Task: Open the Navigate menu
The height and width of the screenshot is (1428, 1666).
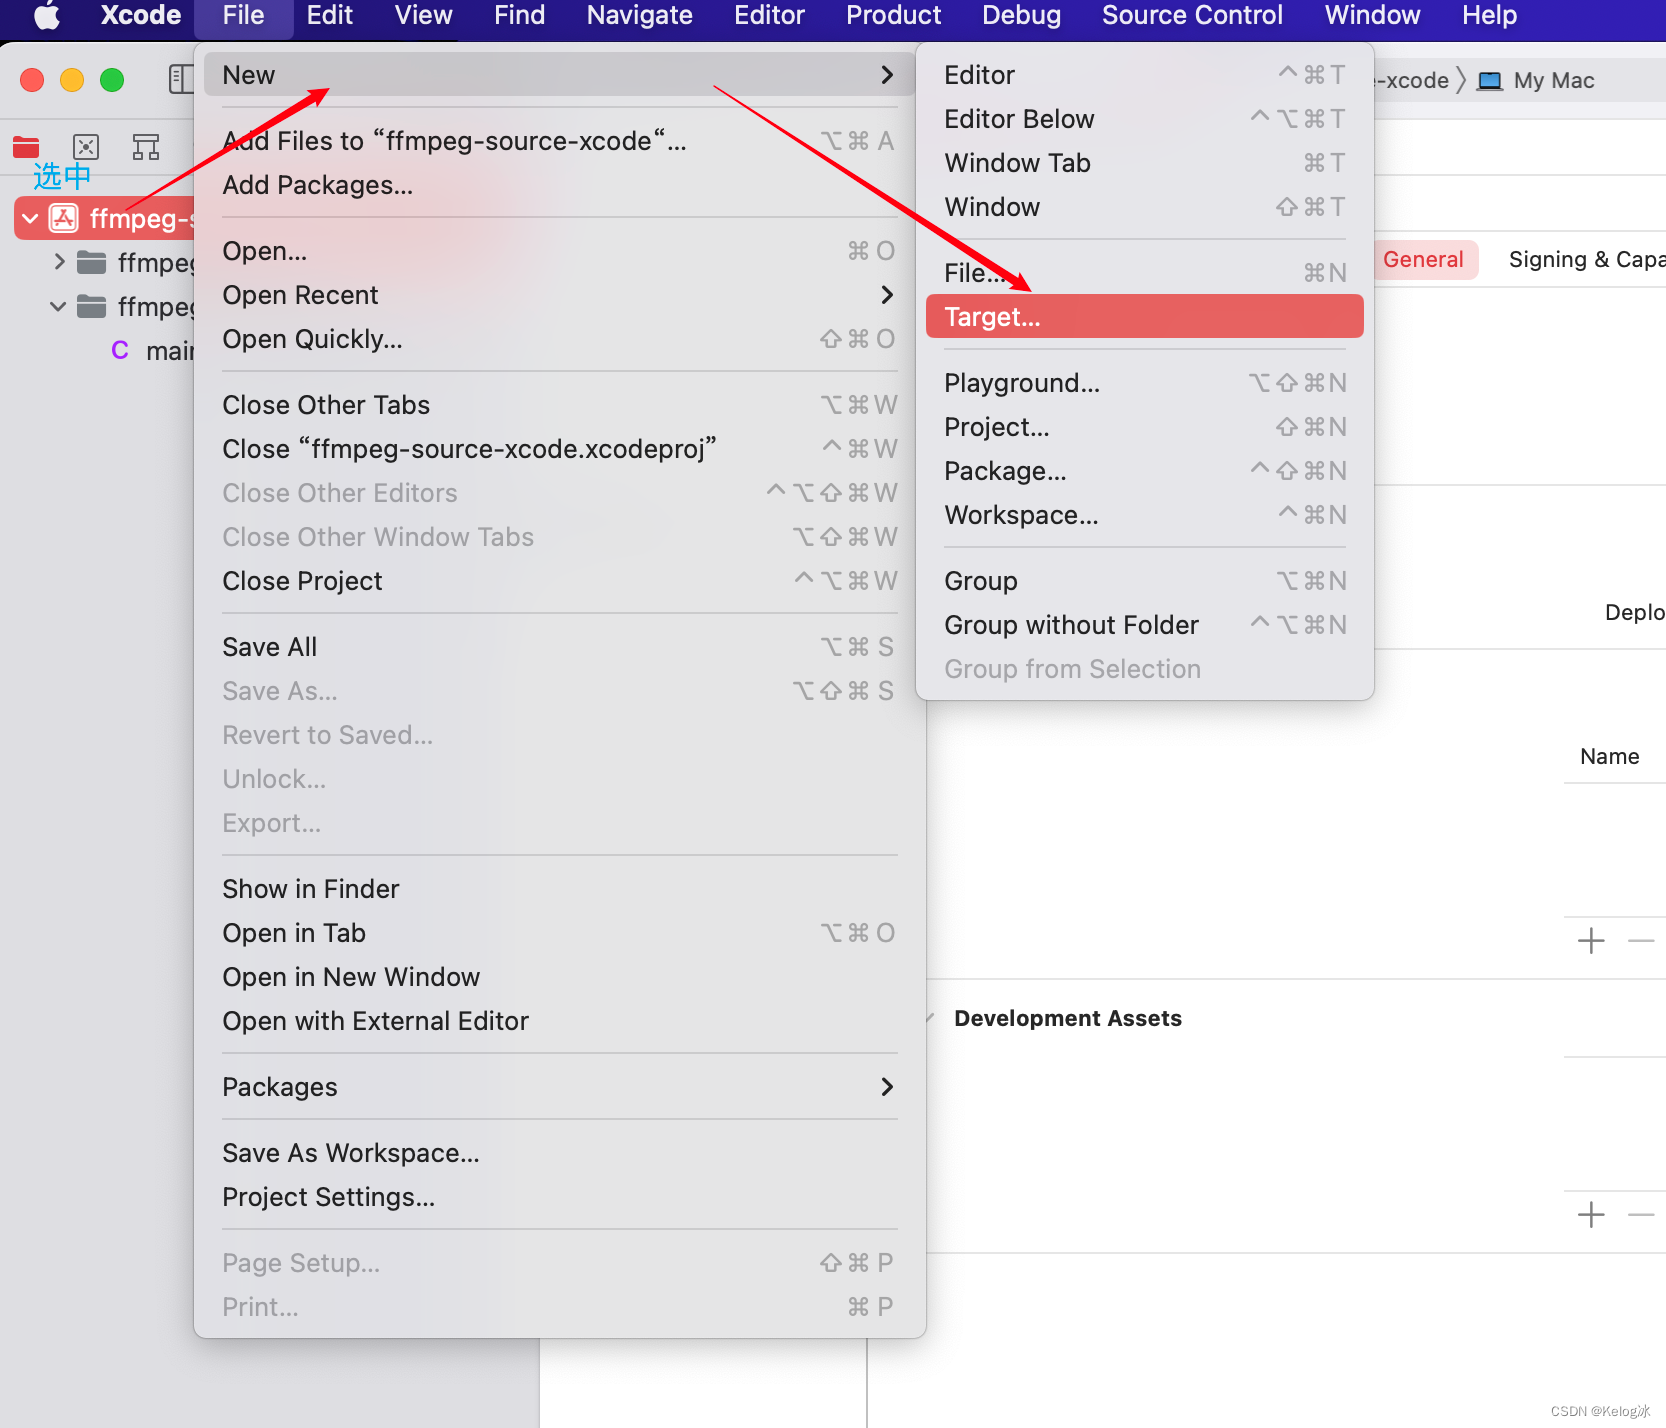Action: [639, 16]
